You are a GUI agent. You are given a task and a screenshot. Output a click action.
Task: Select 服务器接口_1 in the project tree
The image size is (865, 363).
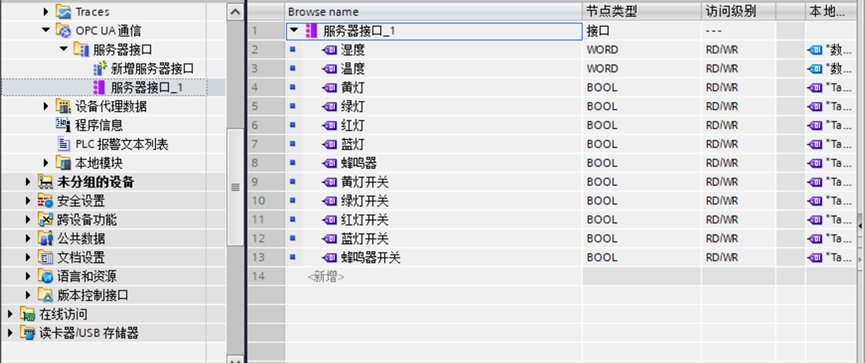147,88
